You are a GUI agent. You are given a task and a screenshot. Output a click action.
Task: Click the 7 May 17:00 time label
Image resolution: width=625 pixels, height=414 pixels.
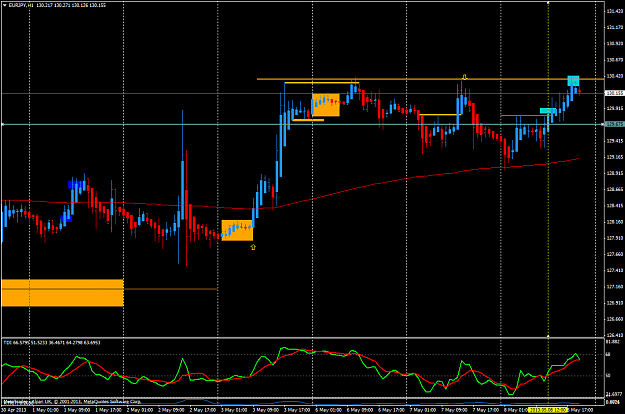pyautogui.click(x=486, y=410)
